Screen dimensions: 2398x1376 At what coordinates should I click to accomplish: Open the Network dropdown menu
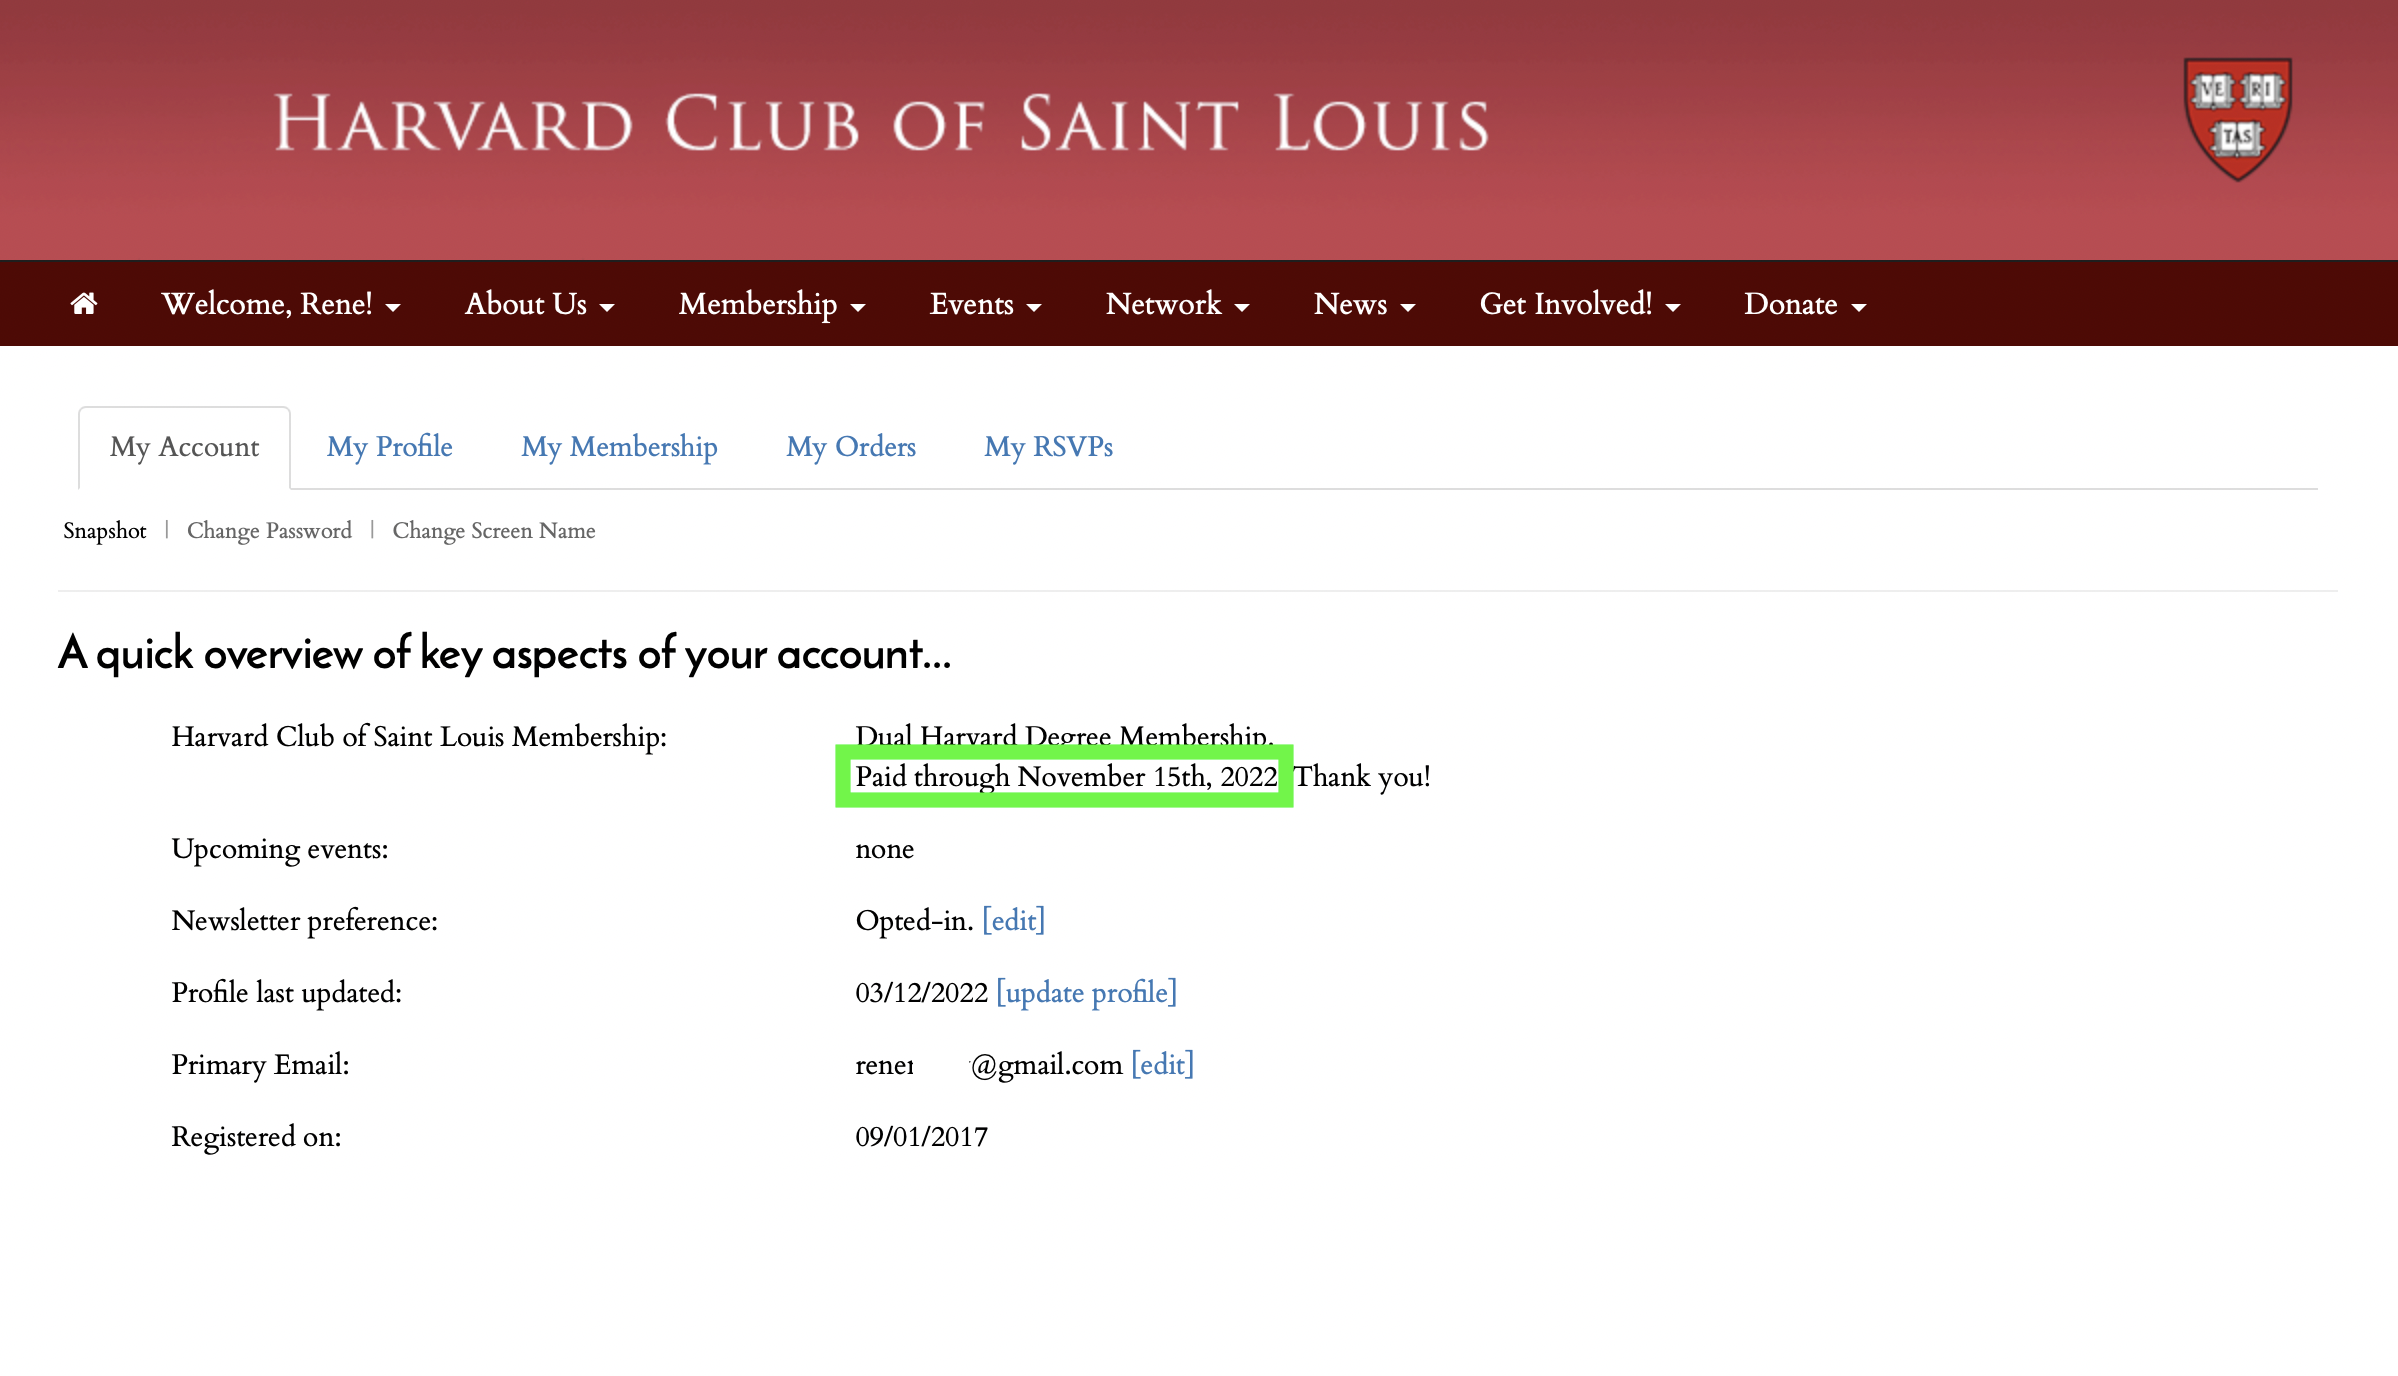(1177, 303)
